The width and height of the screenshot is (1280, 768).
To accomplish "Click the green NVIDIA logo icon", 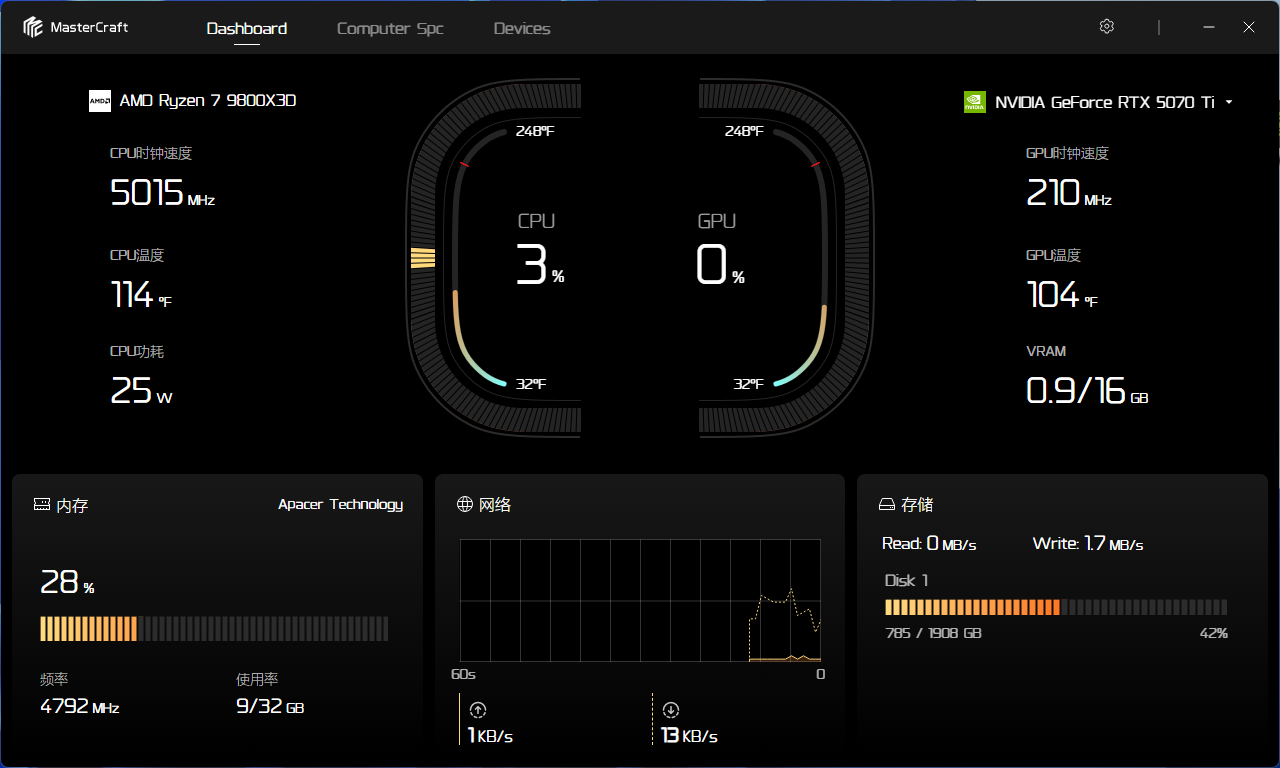I will [x=975, y=102].
